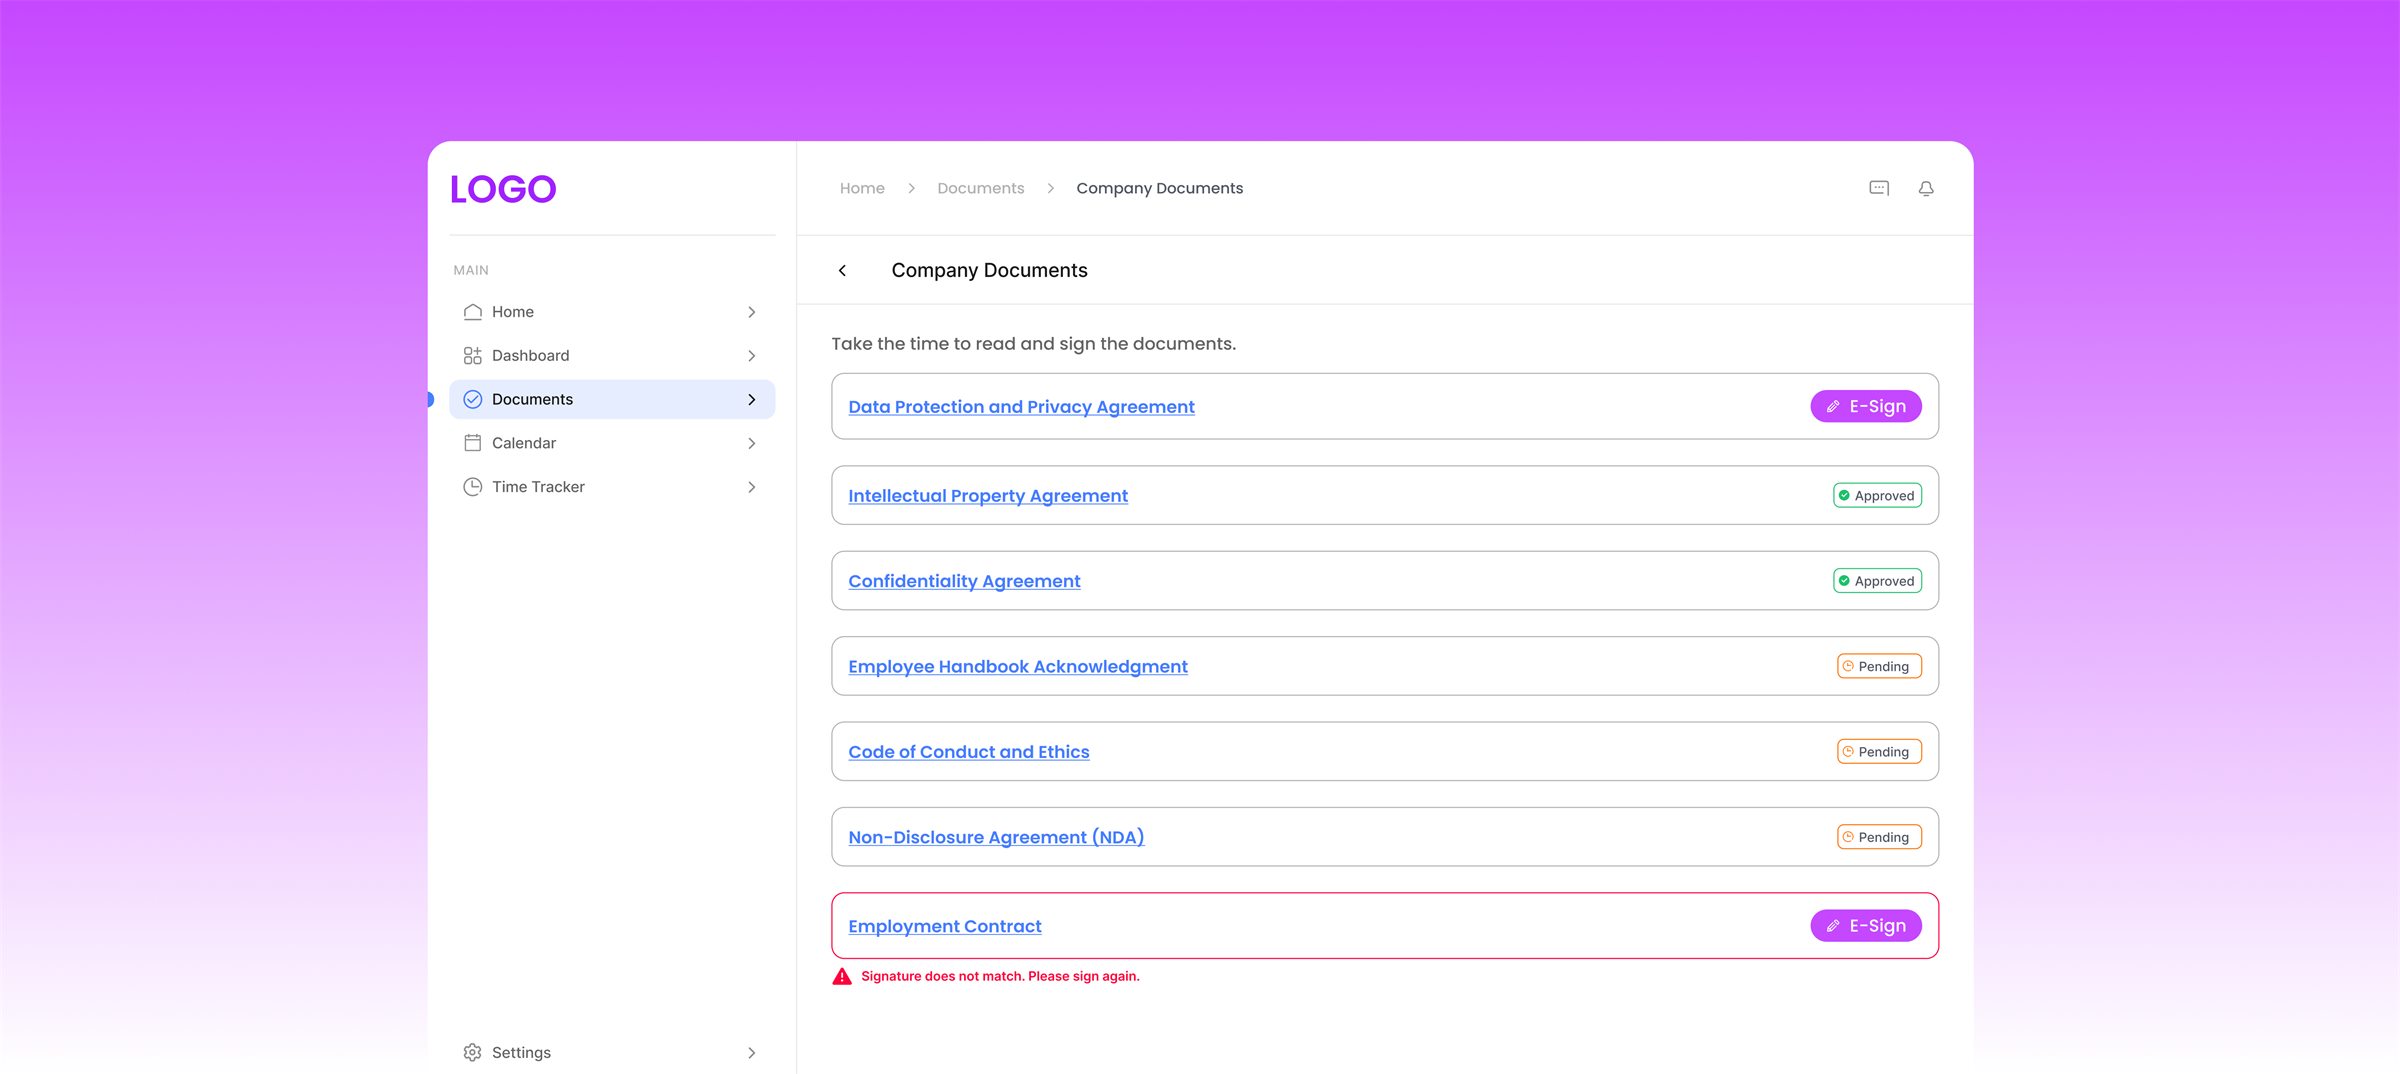The width and height of the screenshot is (2400, 1074).
Task: Click the LOGO brand mark
Action: (503, 189)
